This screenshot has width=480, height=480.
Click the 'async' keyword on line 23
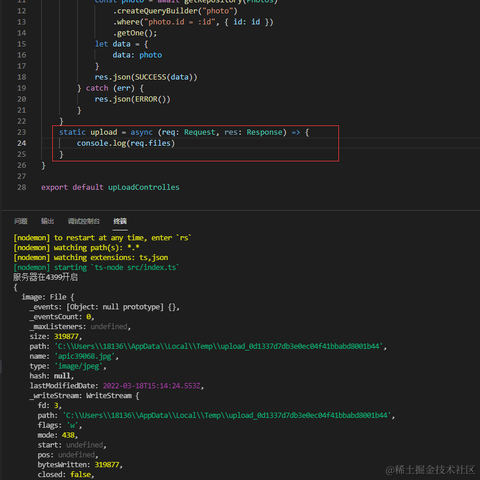(x=141, y=132)
